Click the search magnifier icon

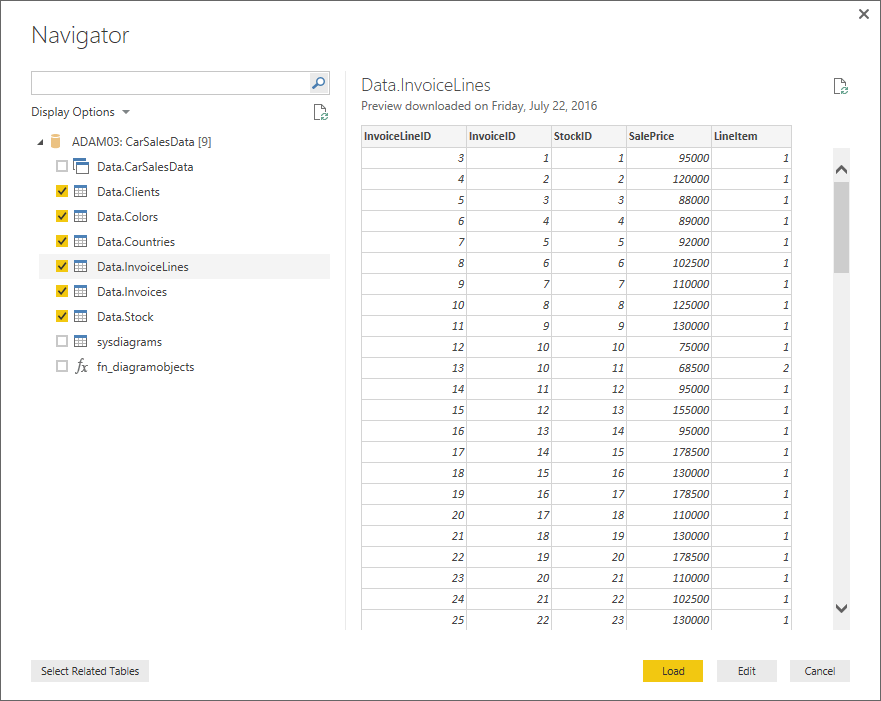(x=318, y=83)
